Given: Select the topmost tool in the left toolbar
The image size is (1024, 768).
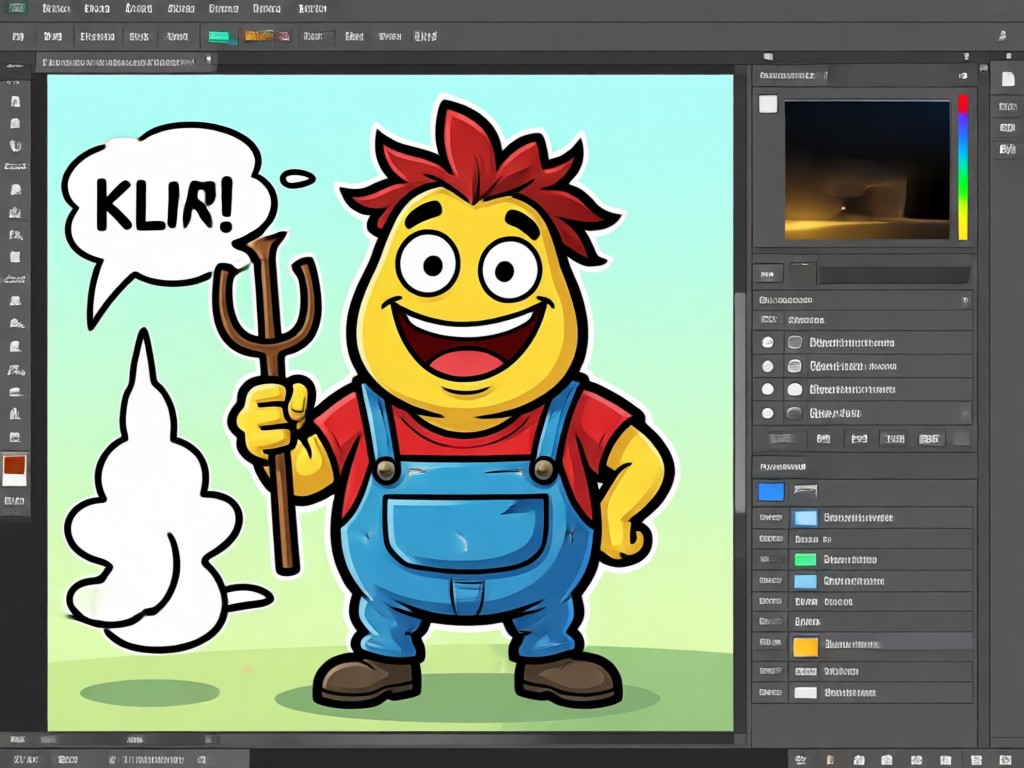Looking at the screenshot, I should (16, 102).
